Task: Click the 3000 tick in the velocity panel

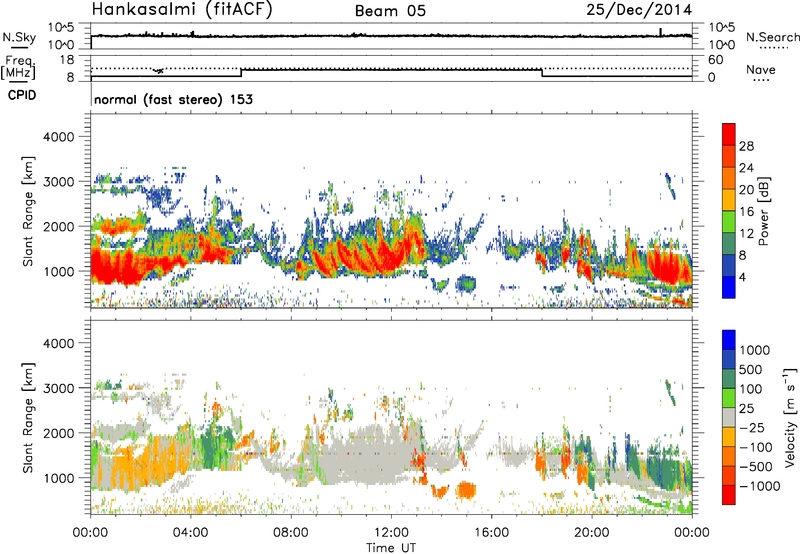Action: [59, 388]
